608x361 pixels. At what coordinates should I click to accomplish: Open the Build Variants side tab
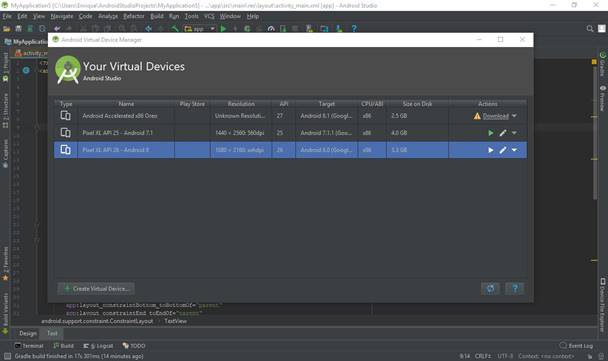[x=5, y=313]
